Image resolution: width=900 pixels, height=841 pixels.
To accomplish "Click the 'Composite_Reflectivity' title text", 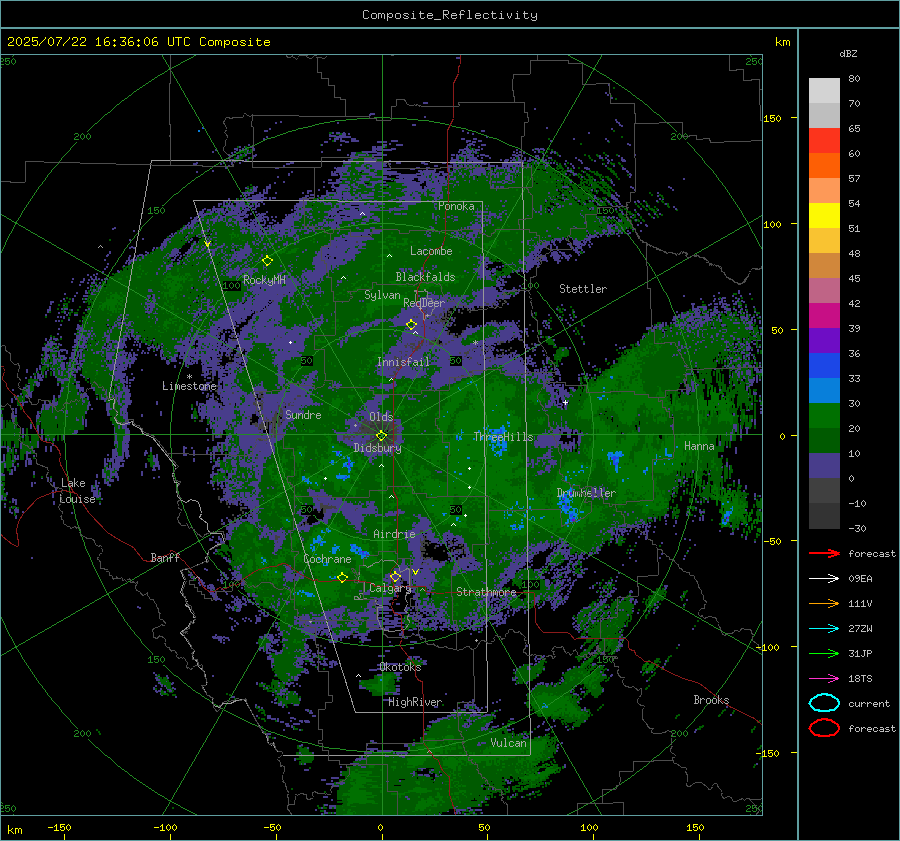I will point(450,15).
